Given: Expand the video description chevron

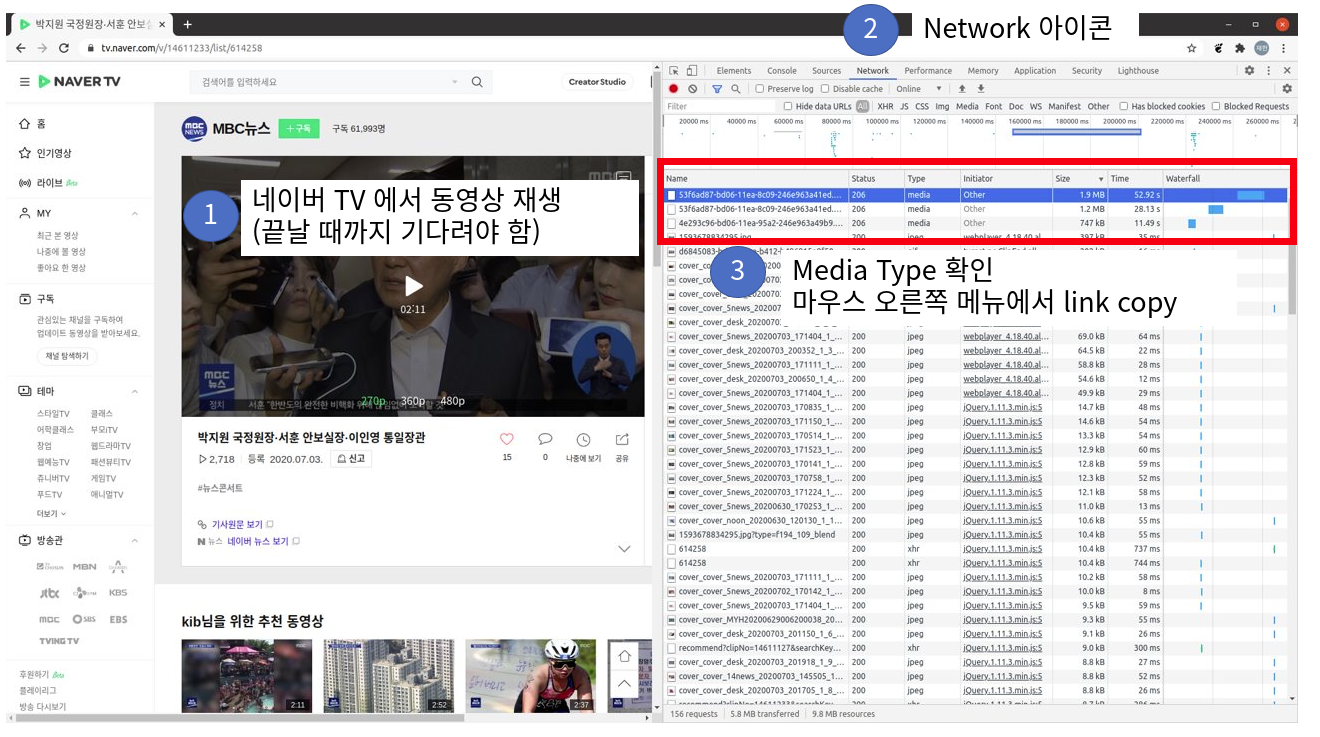Looking at the screenshot, I should (x=624, y=549).
